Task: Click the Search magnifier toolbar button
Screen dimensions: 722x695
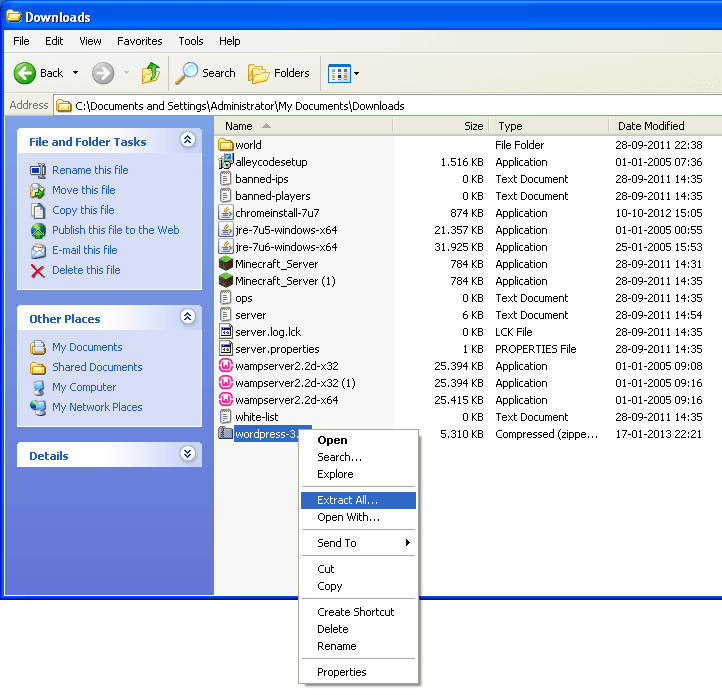Action: click(x=205, y=73)
